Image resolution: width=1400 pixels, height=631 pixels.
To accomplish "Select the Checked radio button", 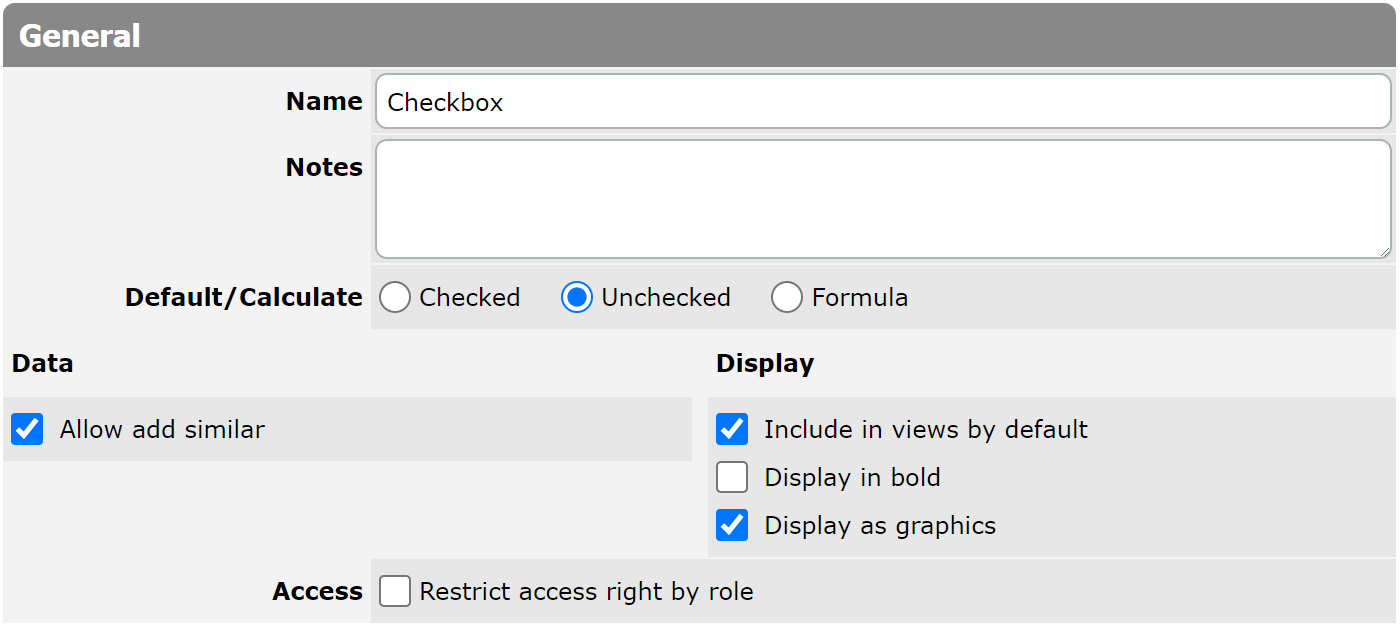I will (395, 297).
